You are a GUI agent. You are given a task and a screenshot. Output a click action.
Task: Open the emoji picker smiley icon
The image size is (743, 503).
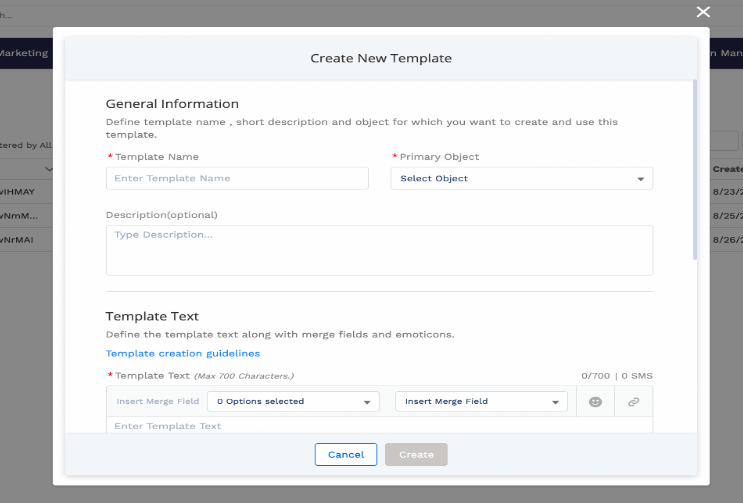coord(595,402)
